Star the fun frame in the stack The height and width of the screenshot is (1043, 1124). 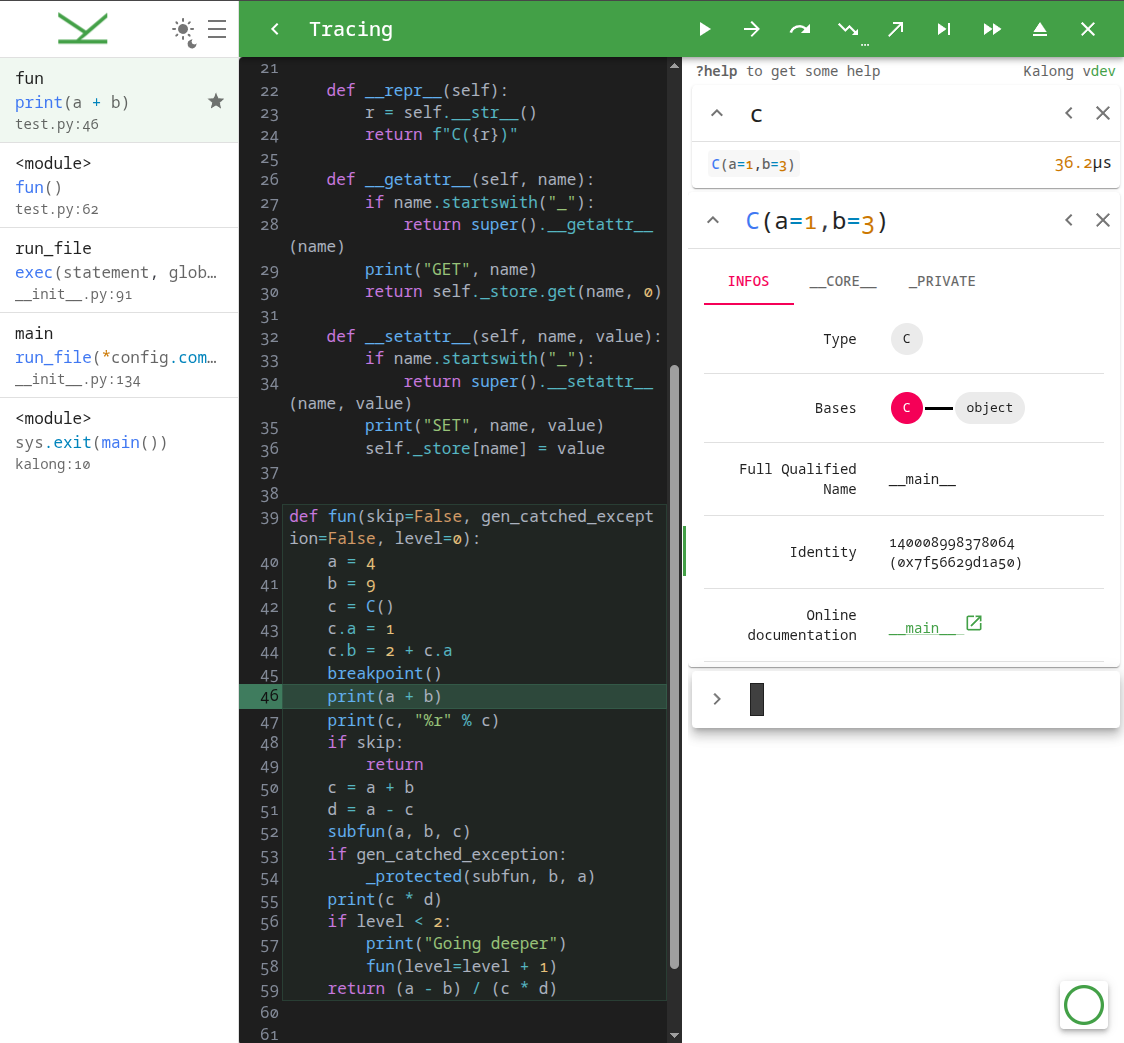[216, 101]
